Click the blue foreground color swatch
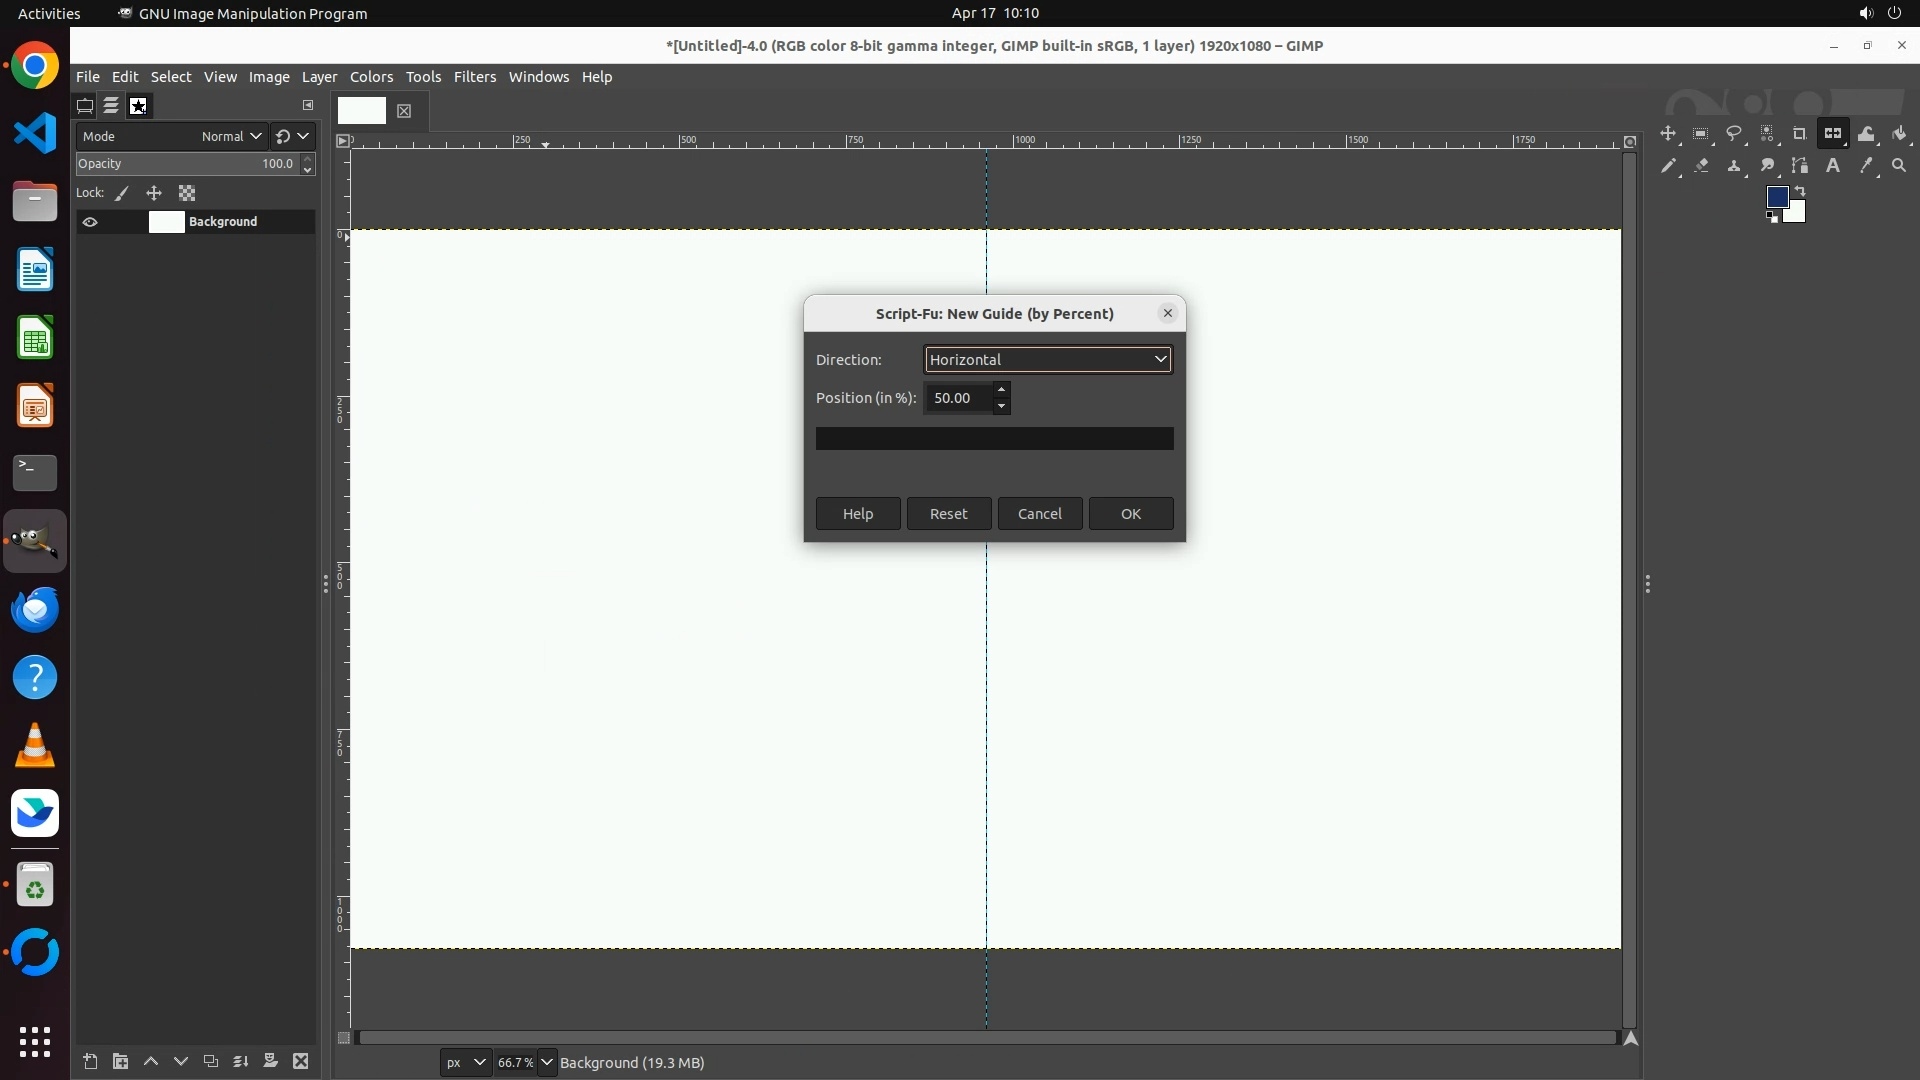The width and height of the screenshot is (1920, 1080). 1776,197
